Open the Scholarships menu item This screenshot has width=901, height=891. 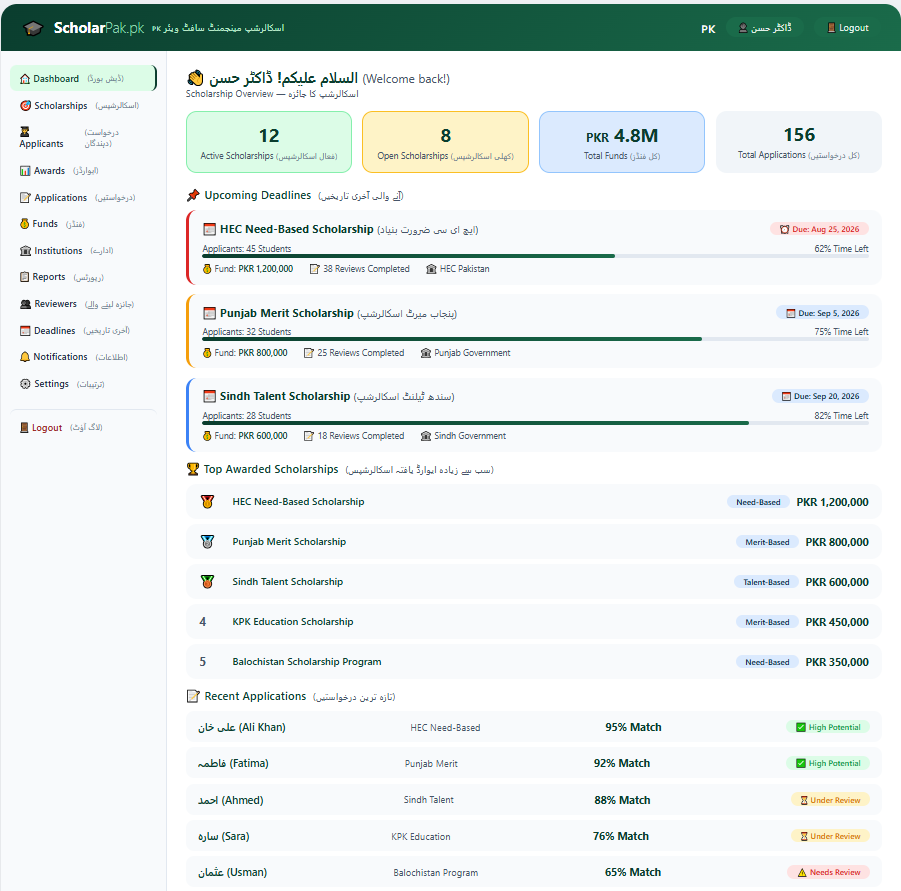click(83, 106)
